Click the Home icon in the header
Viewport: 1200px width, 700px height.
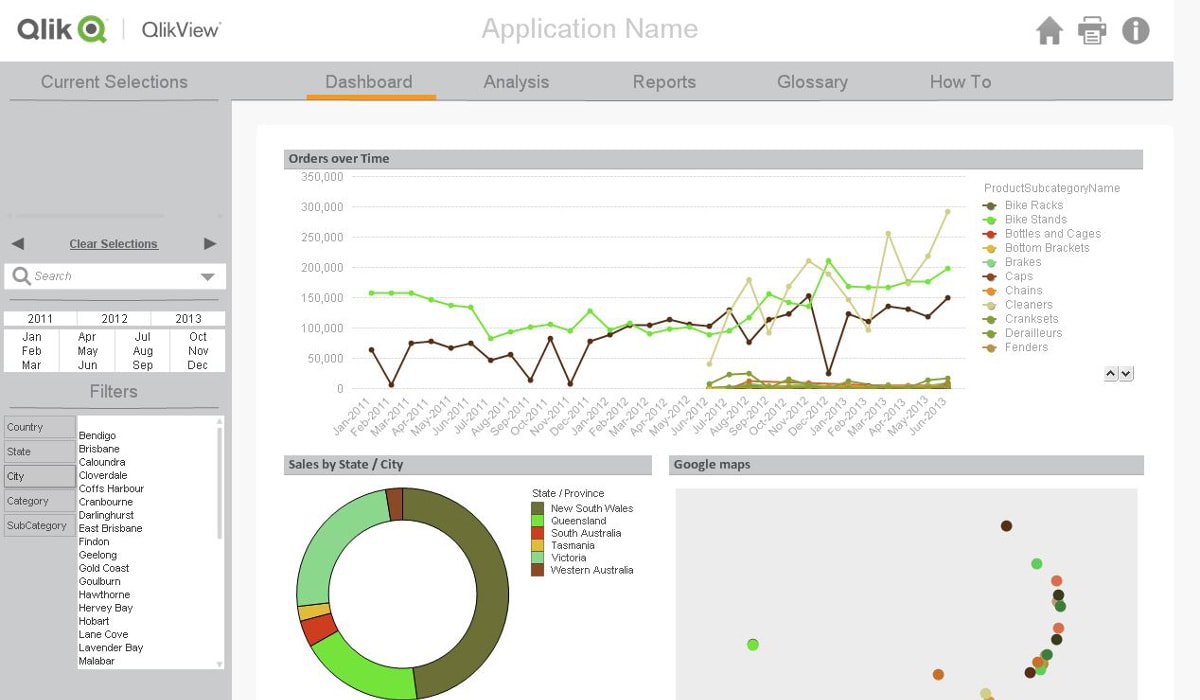(x=1048, y=31)
